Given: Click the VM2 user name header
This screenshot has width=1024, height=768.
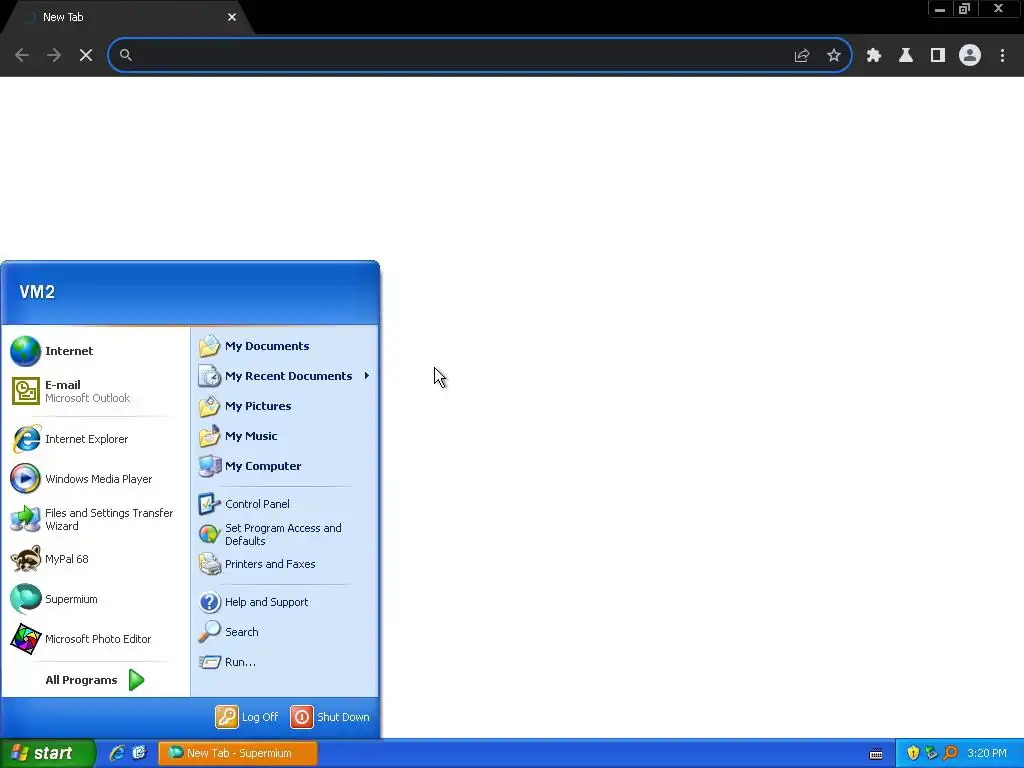Looking at the screenshot, I should (37, 292).
